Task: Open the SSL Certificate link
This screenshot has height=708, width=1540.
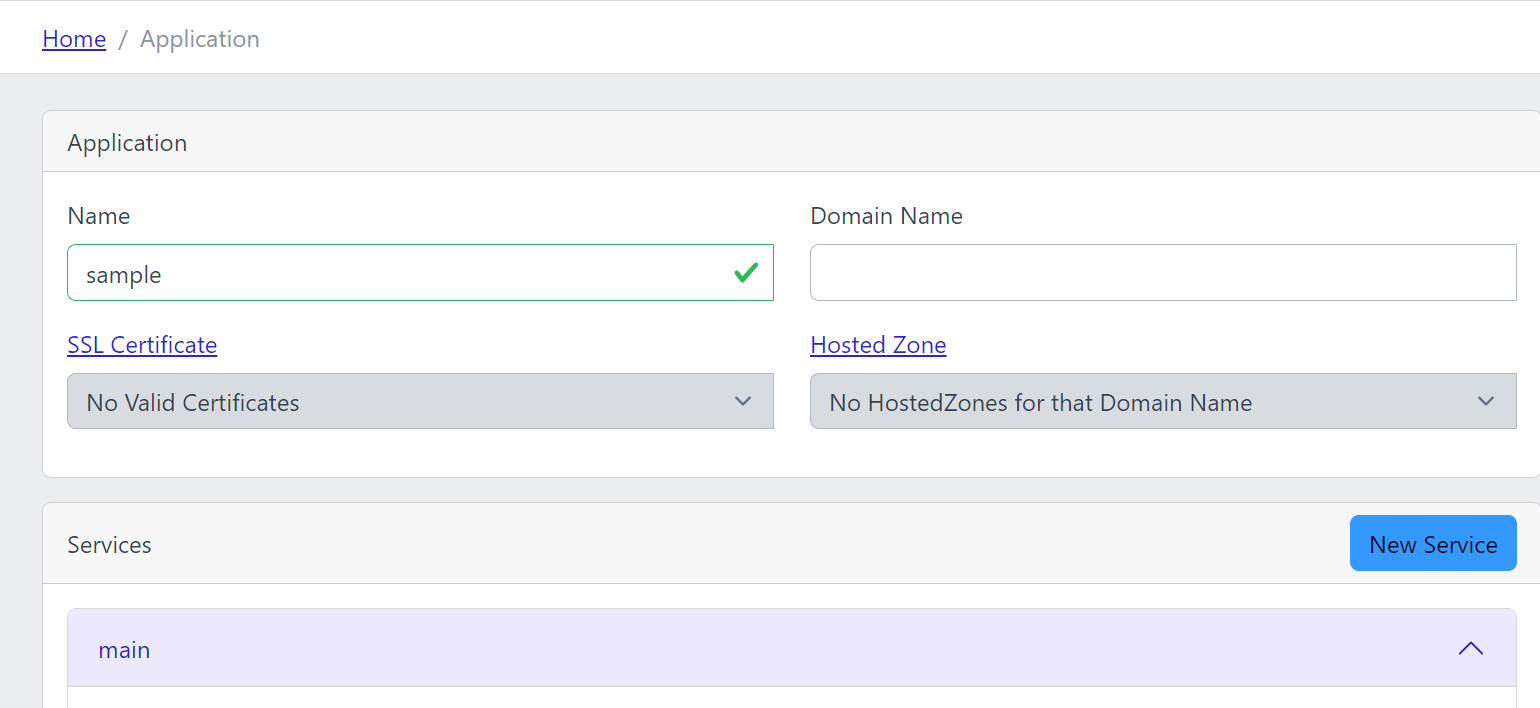Action: pyautogui.click(x=141, y=344)
